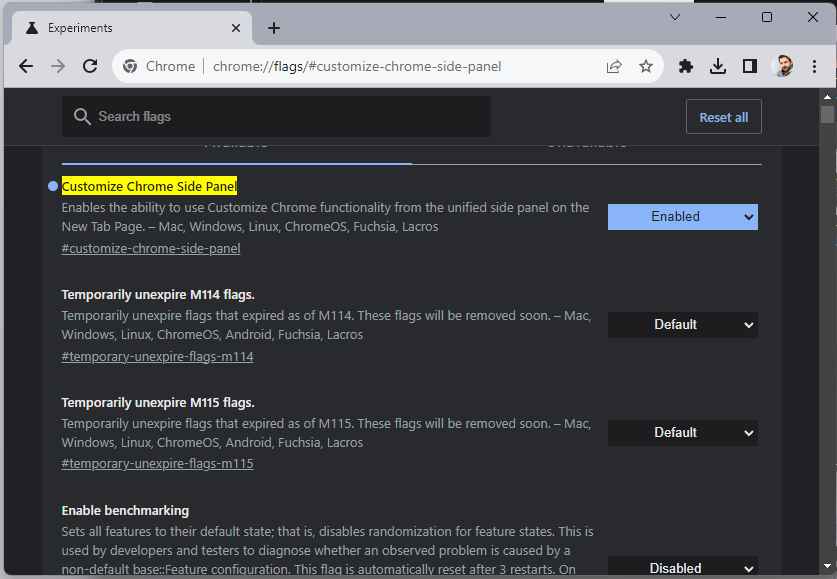Viewport: 837px width, 579px height.
Task: Go back using the browser back arrow
Action: pos(26,66)
